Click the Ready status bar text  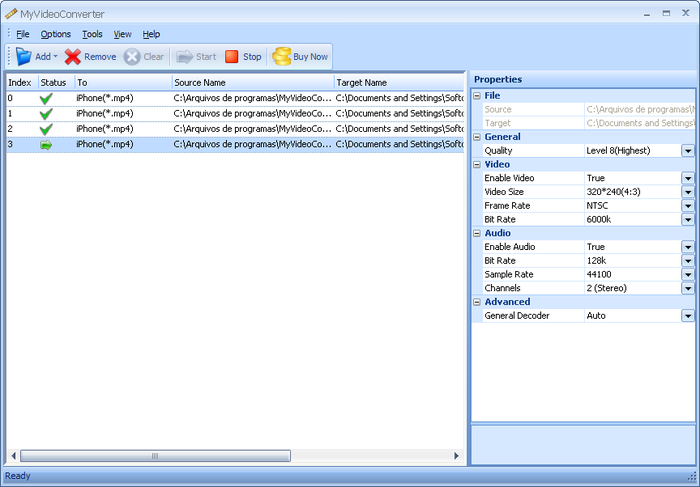click(x=18, y=476)
